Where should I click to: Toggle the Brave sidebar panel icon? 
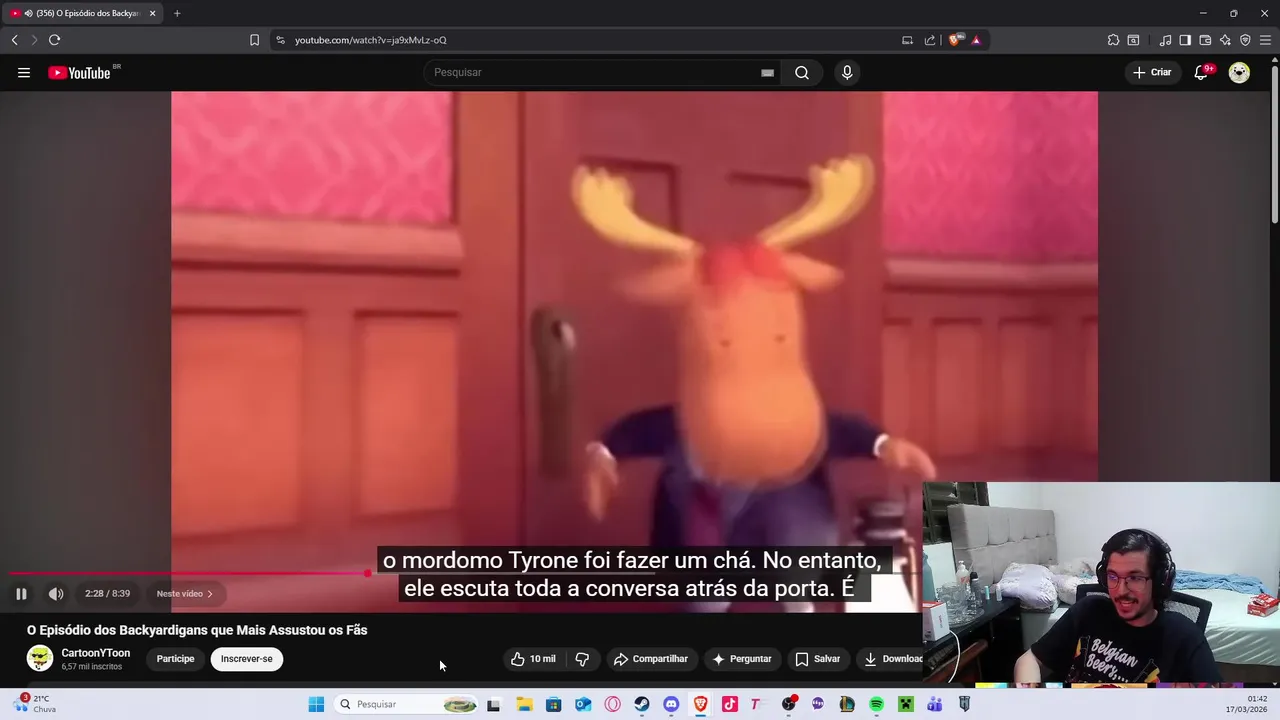tap(1185, 40)
